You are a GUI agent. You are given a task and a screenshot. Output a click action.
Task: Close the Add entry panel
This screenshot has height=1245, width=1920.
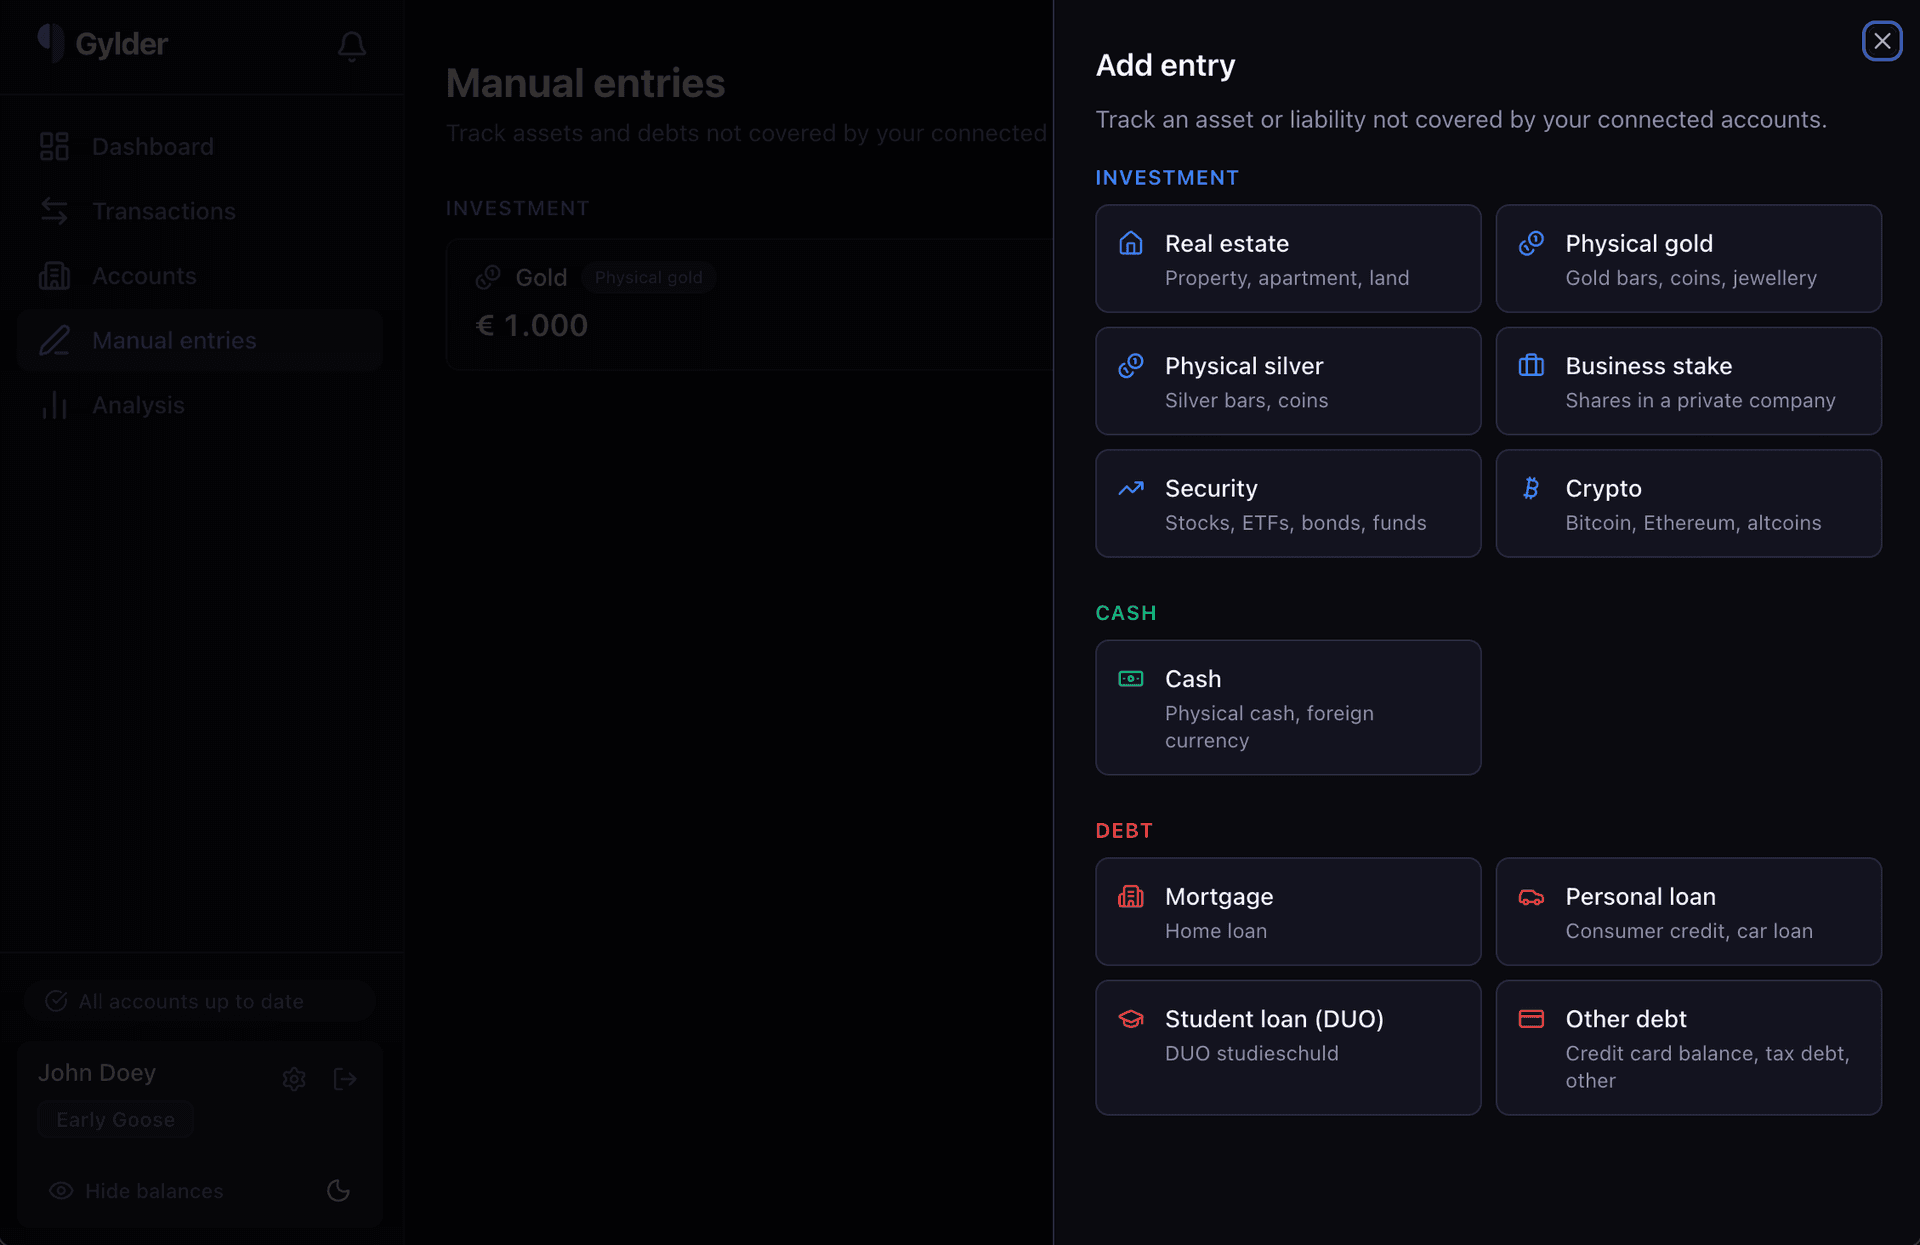[x=1882, y=41]
